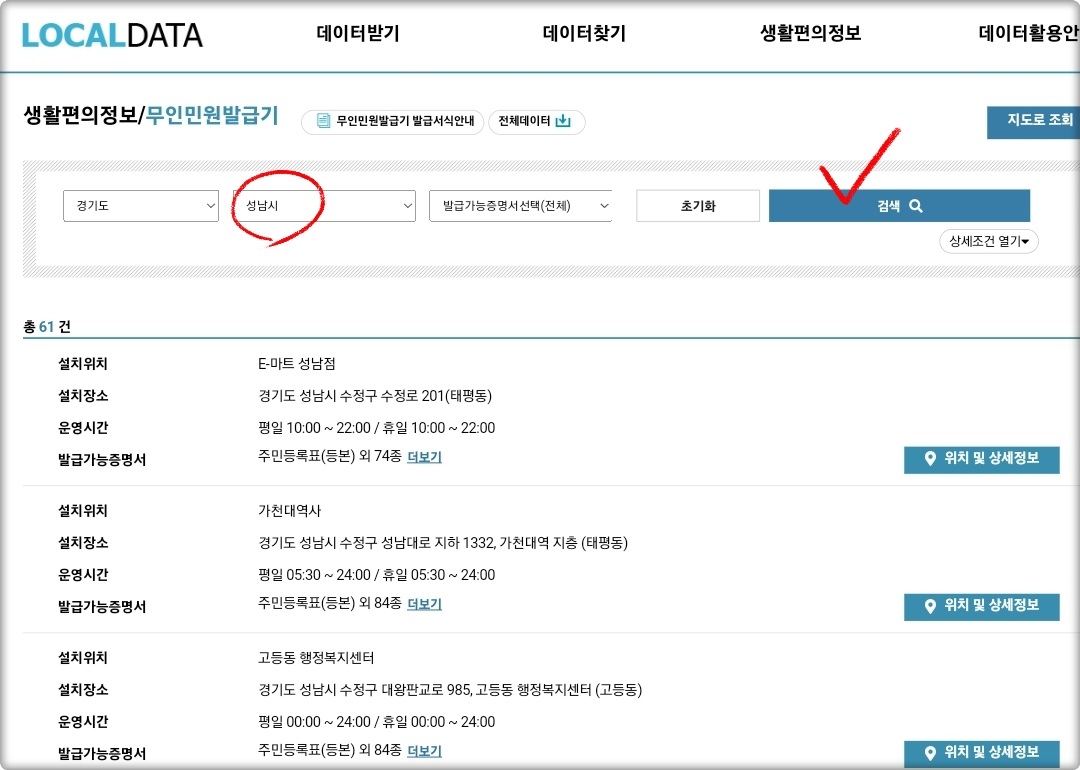Click hours 평일 10:00 ~ 22:00 text

(314, 428)
